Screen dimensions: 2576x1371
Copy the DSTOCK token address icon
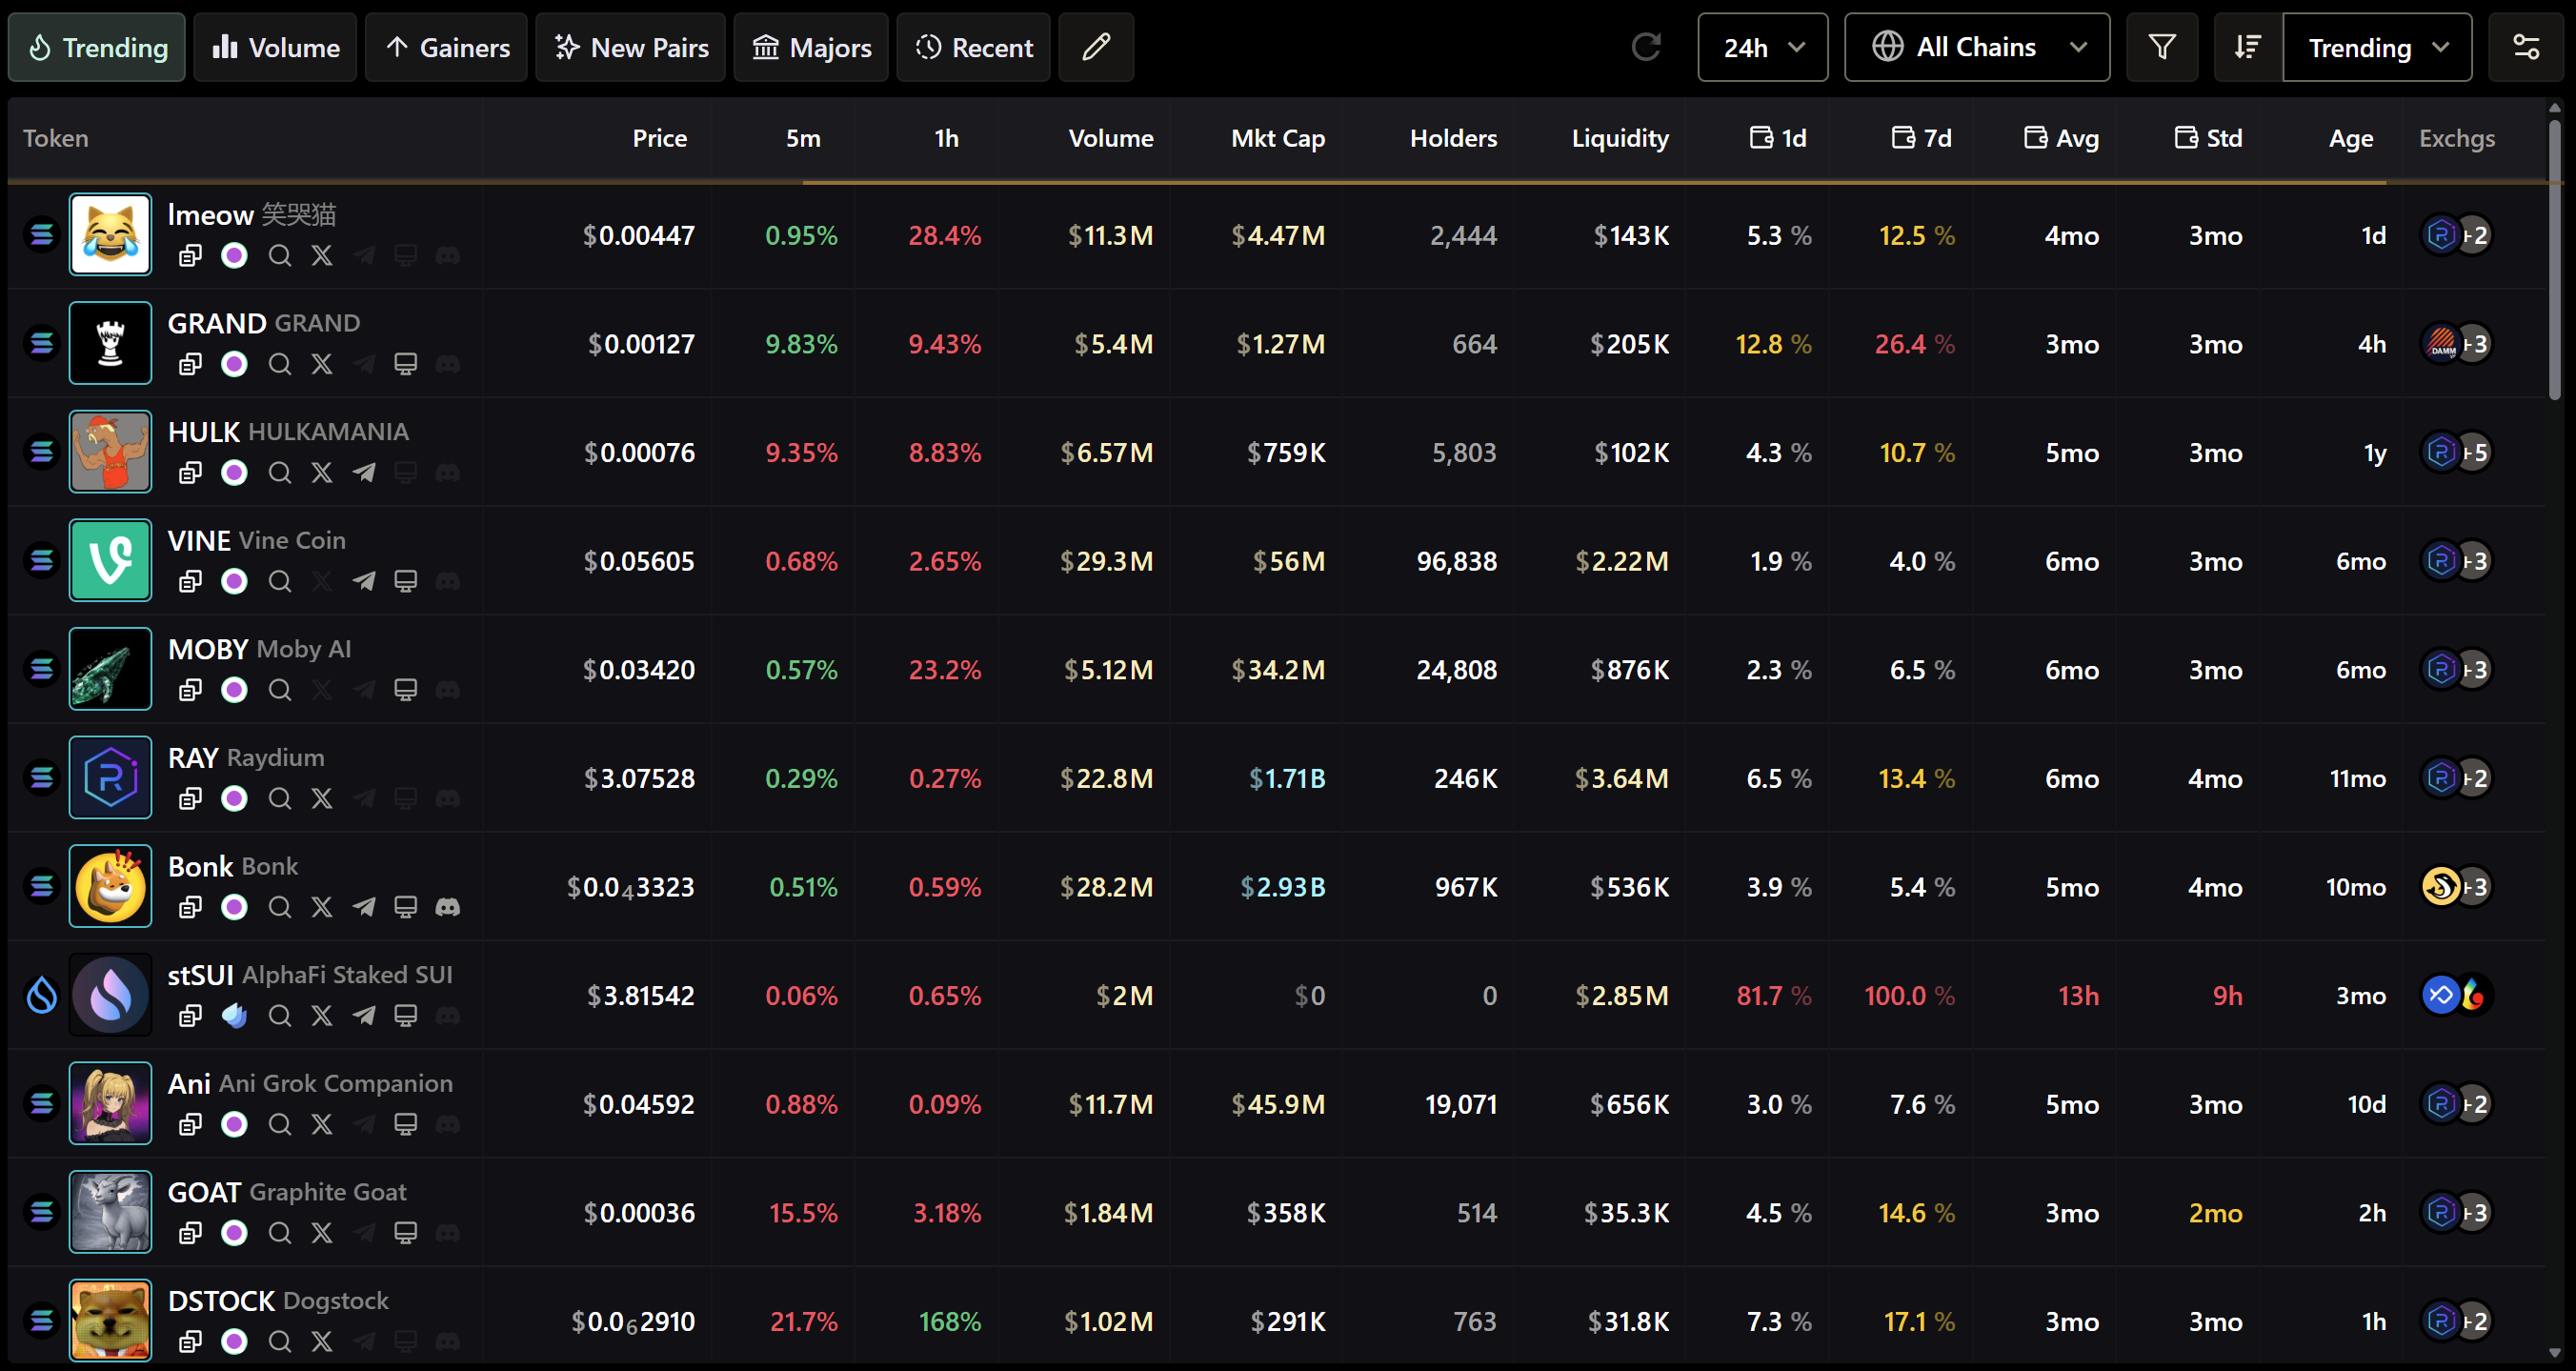point(190,1342)
